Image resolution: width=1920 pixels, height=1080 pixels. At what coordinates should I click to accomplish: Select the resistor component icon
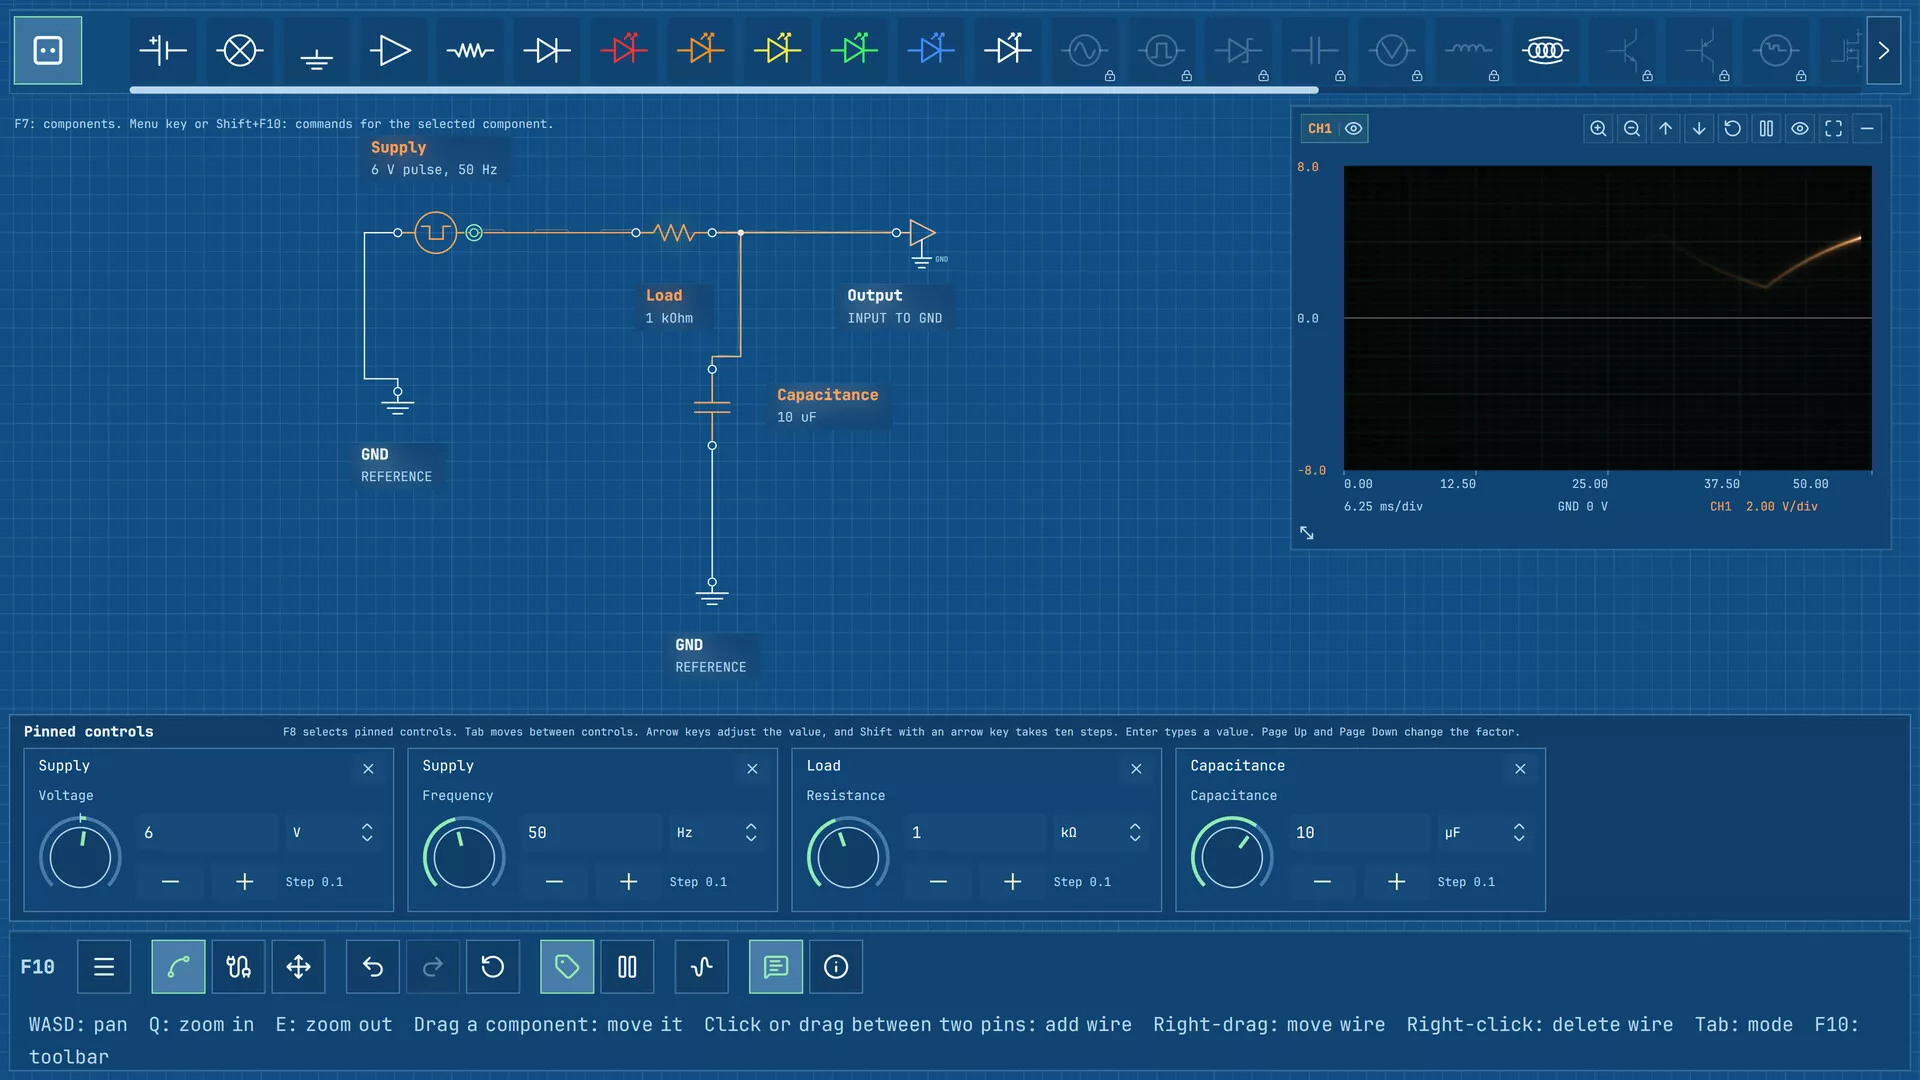470,50
